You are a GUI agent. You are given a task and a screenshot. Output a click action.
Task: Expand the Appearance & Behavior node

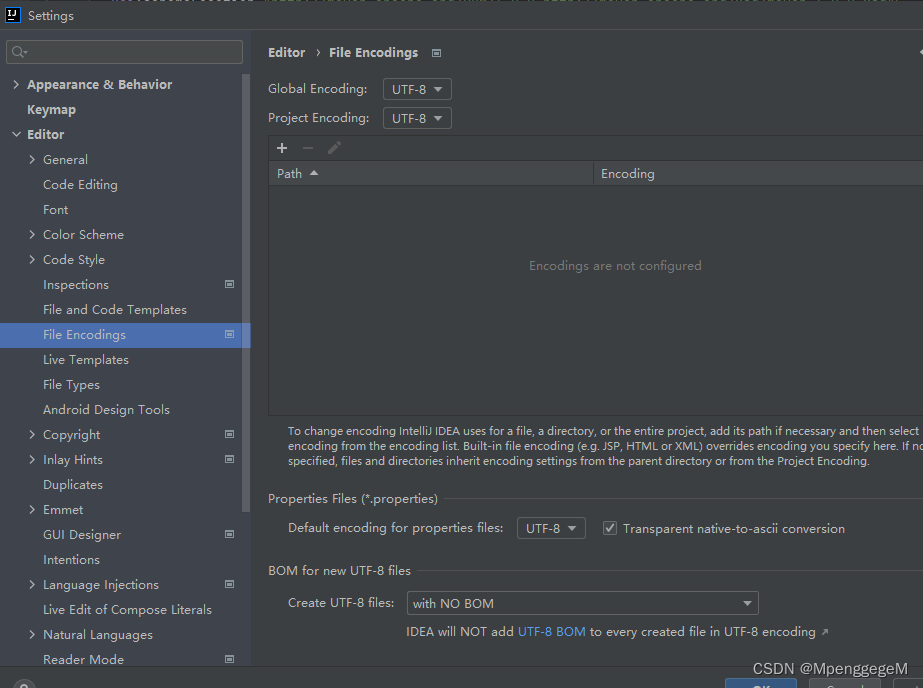[x=16, y=85]
